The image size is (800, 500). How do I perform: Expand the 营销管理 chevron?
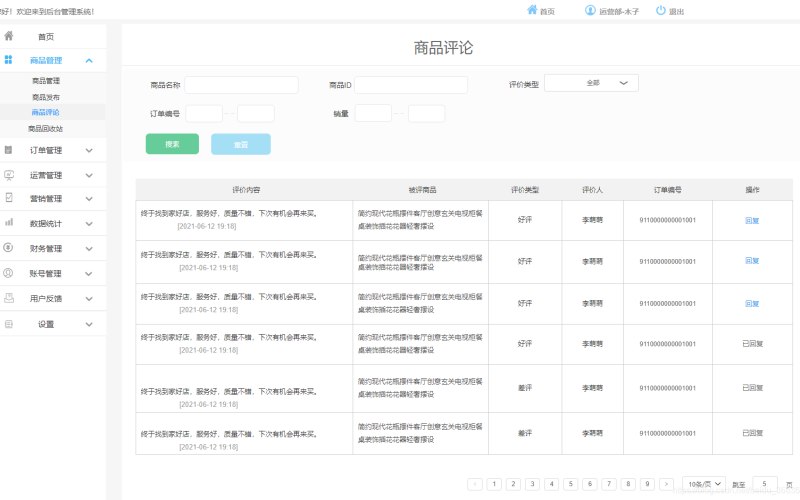coord(89,199)
